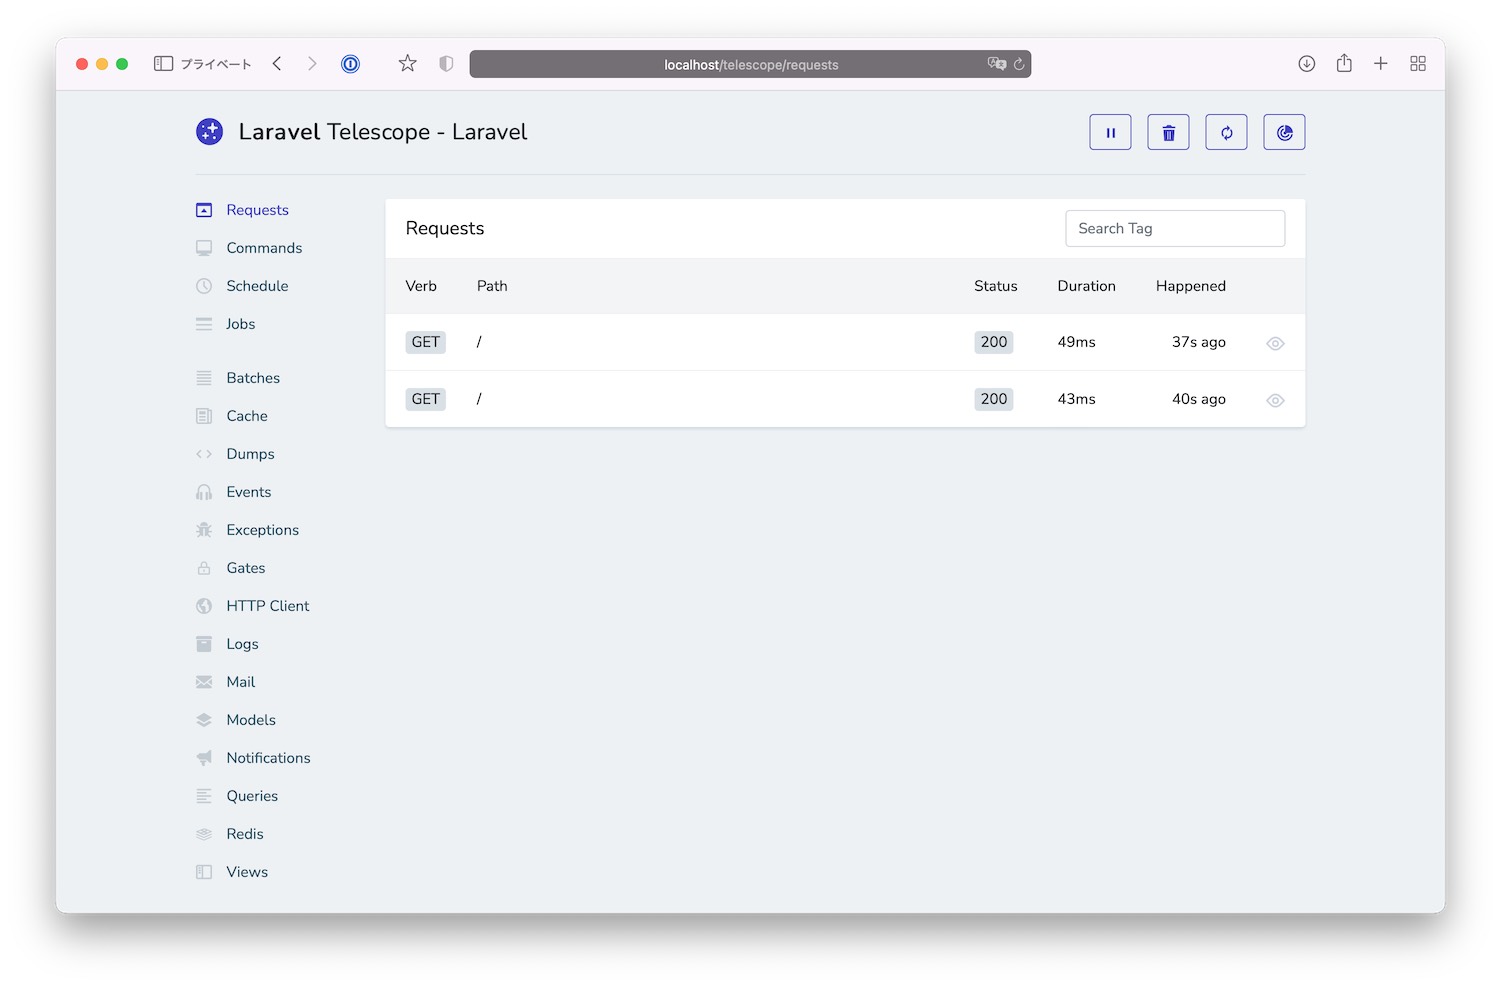Image resolution: width=1501 pixels, height=987 pixels.
Task: Bookmark the page with the star icon
Action: point(407,63)
